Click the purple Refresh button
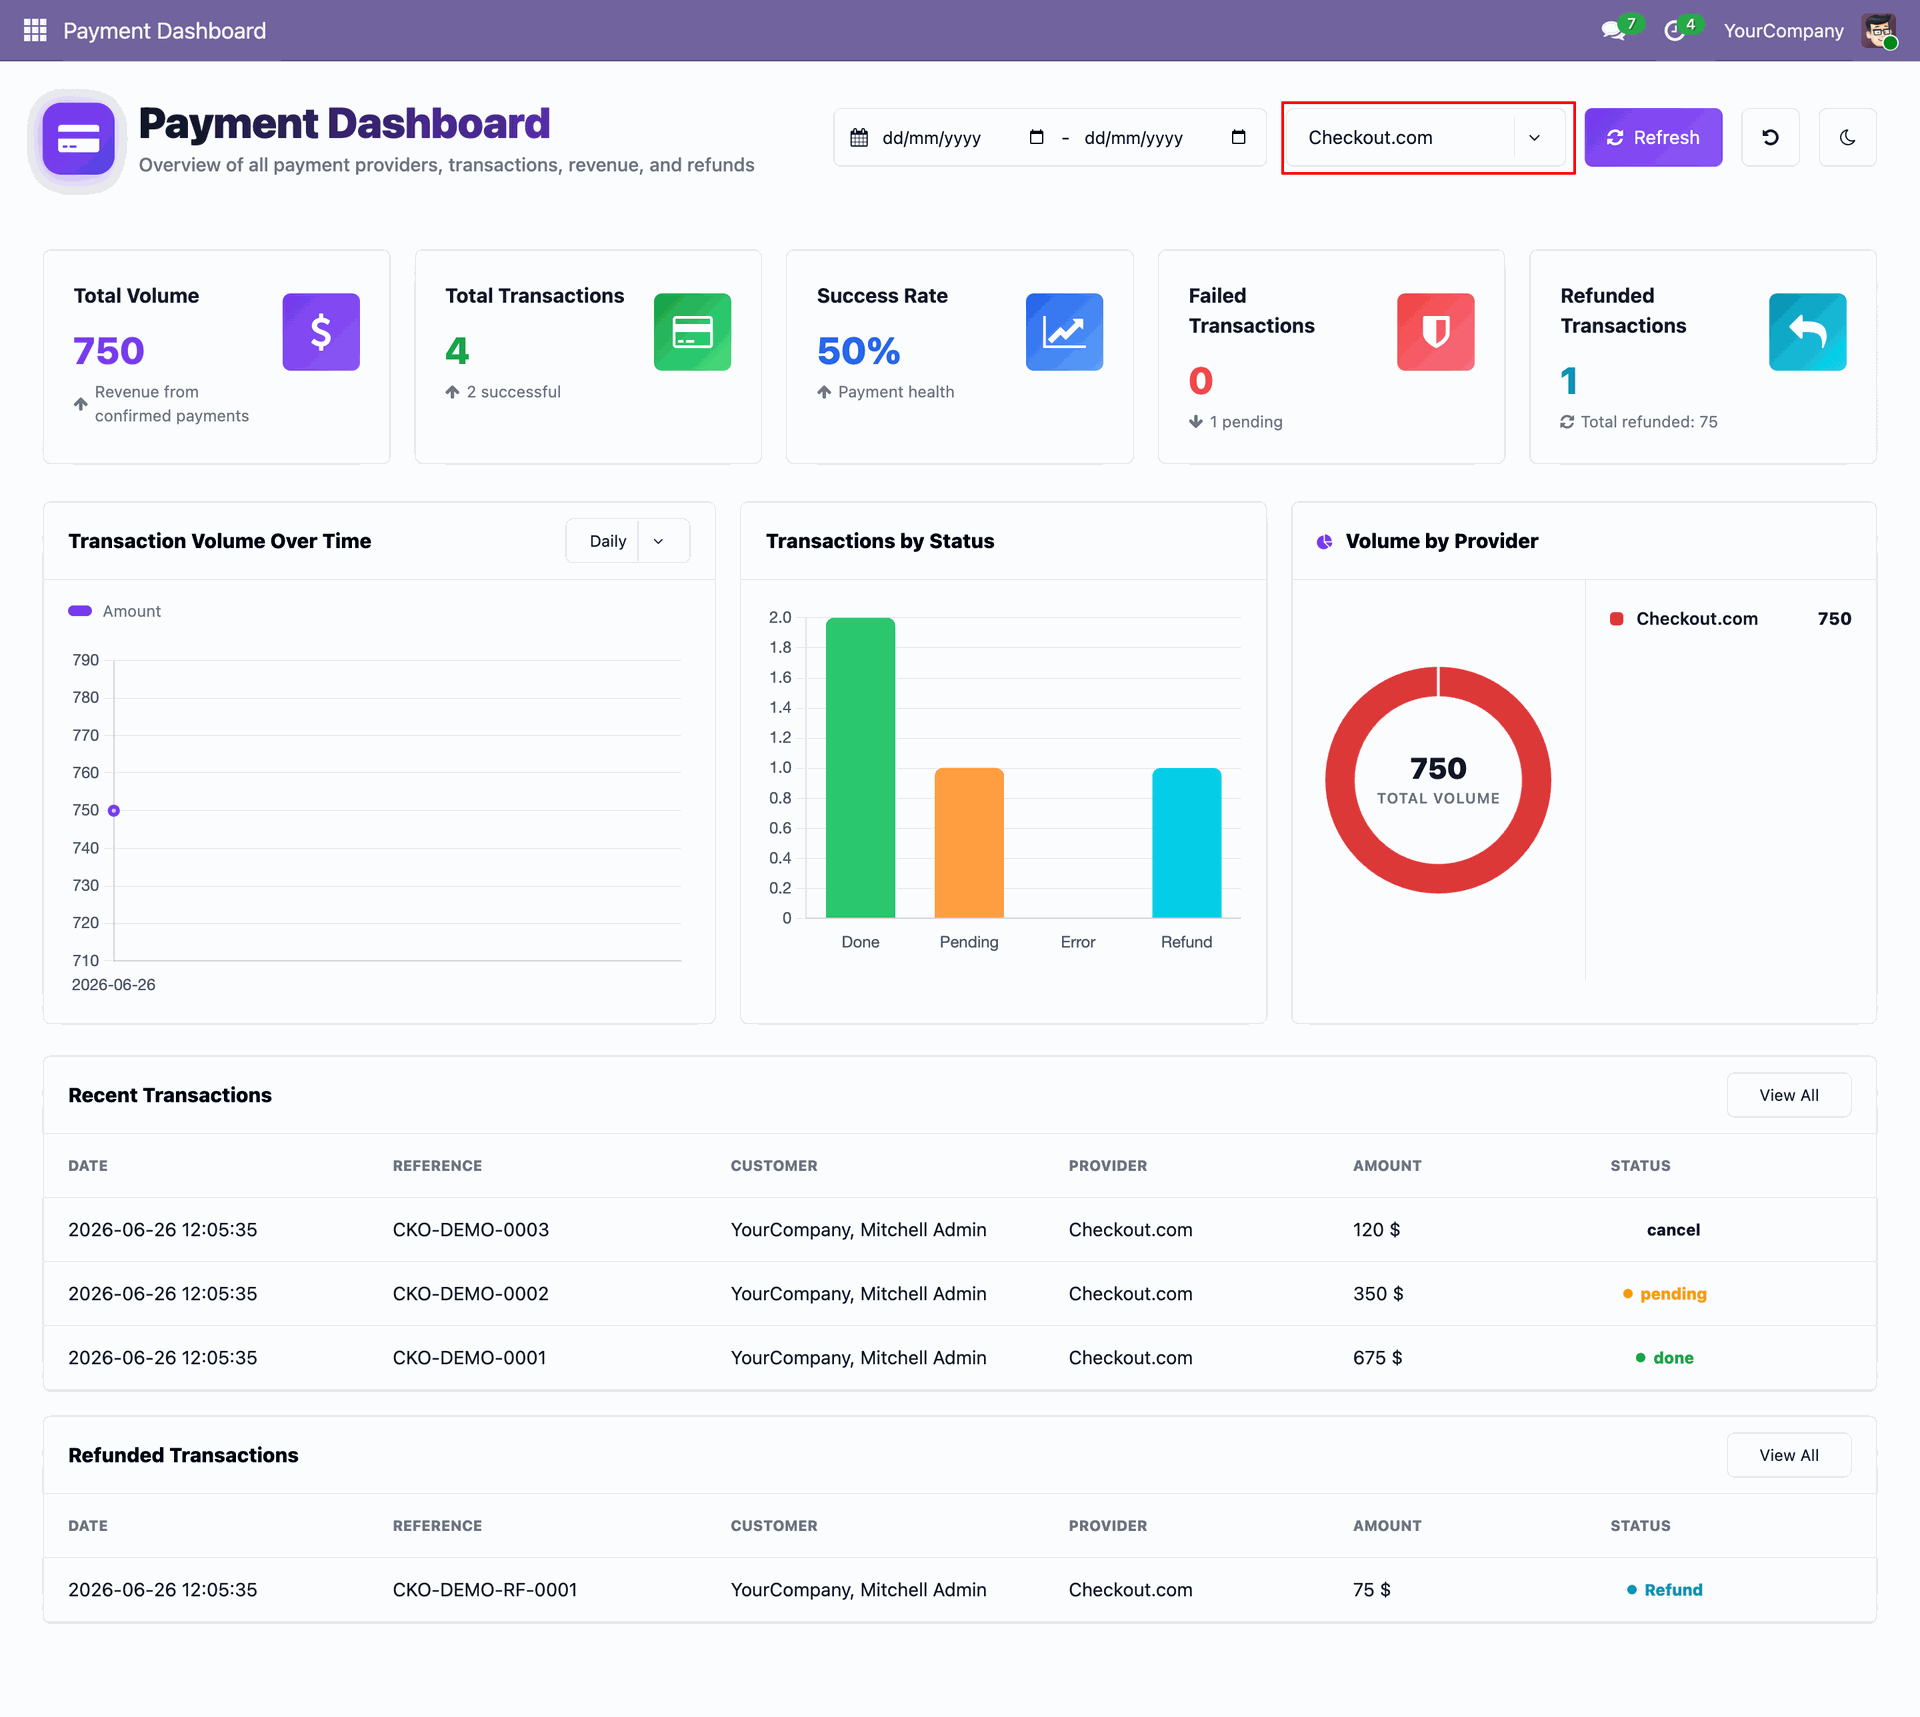This screenshot has width=1920, height=1717. (1653, 137)
